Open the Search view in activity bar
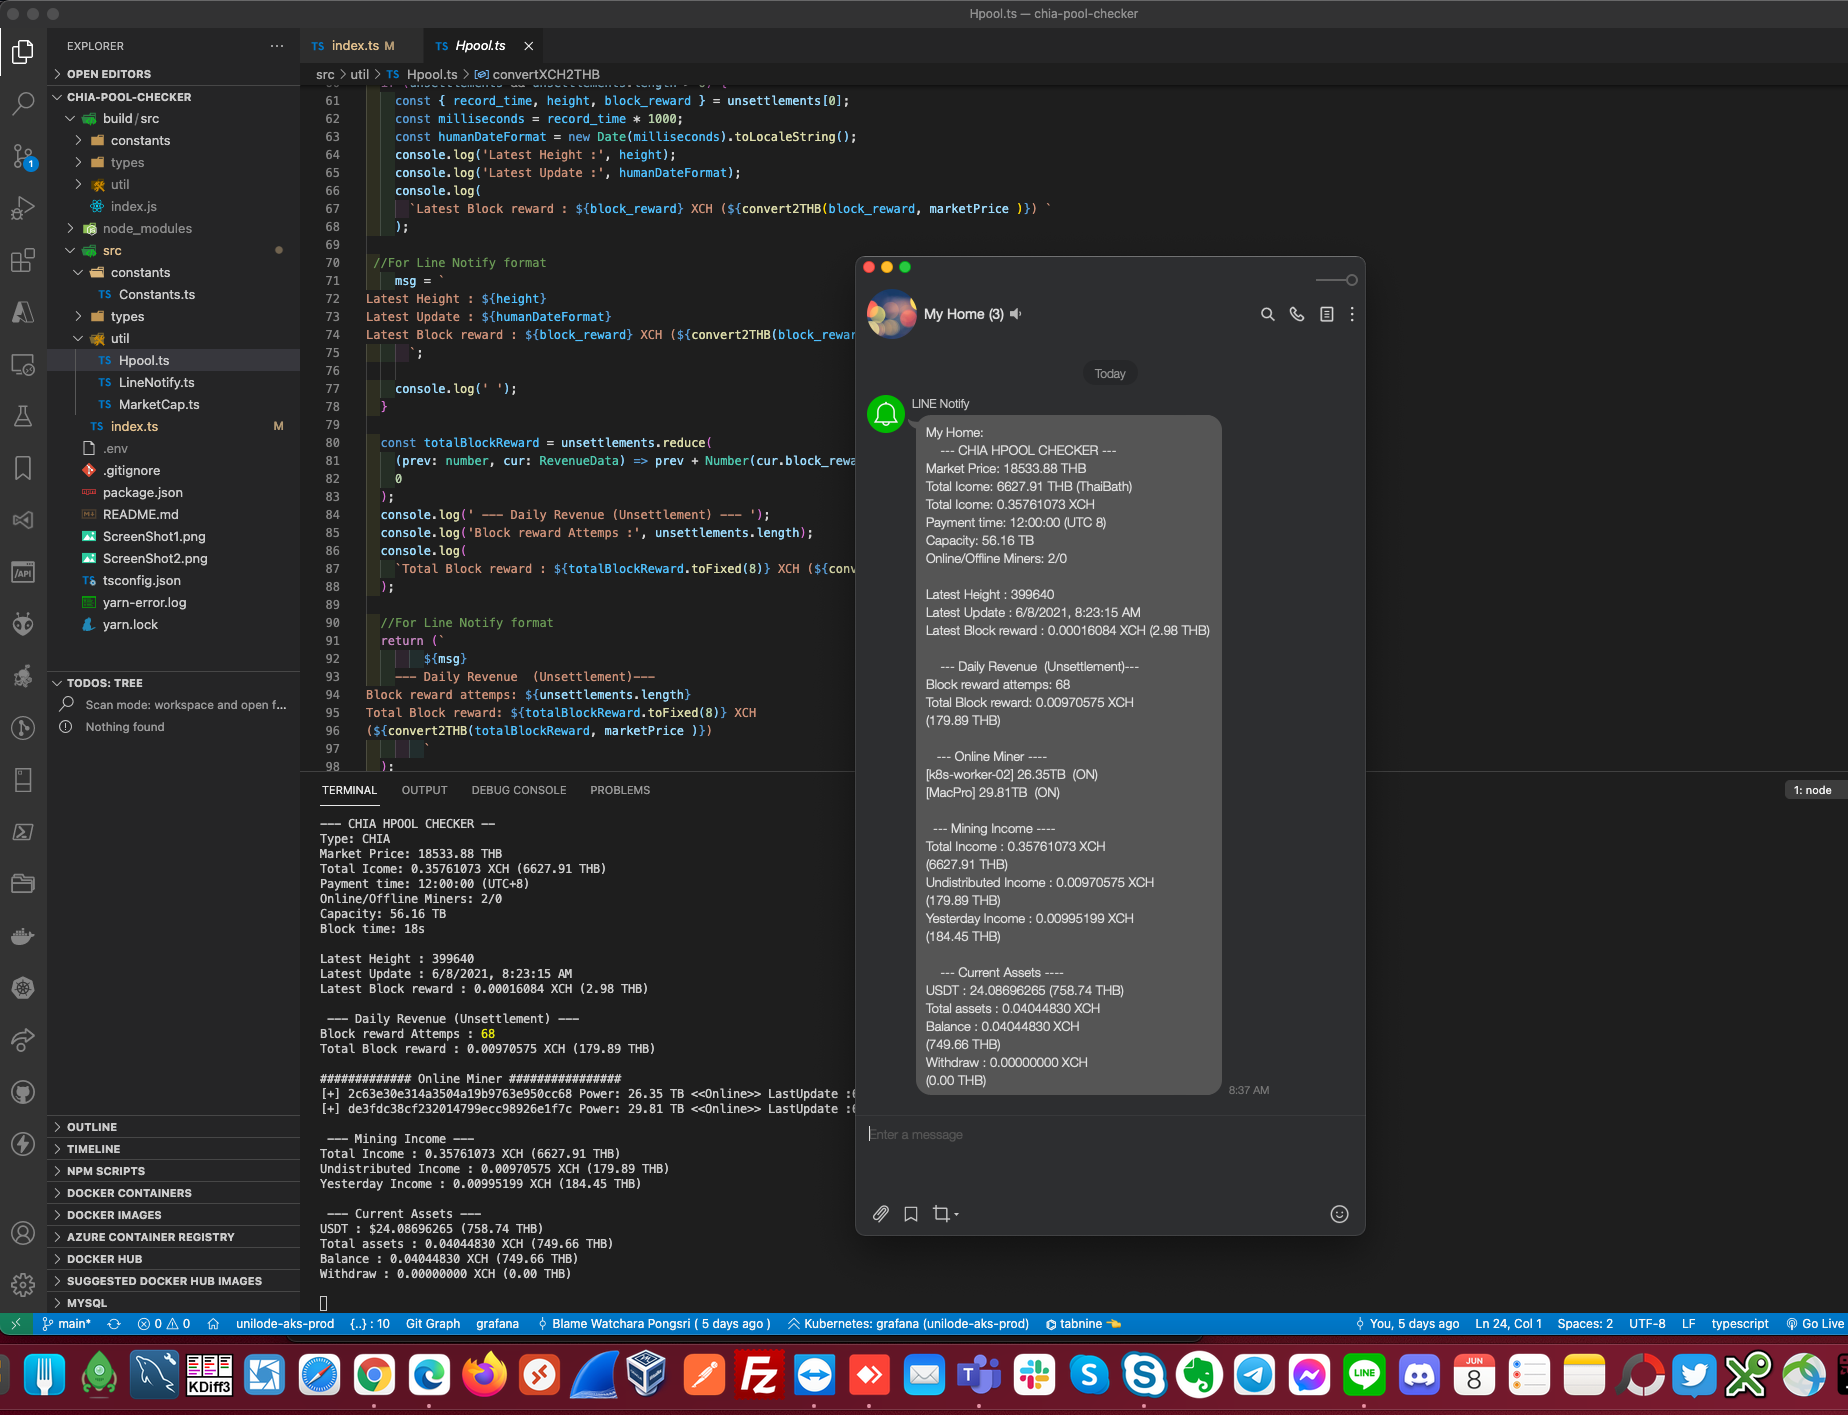The width and height of the screenshot is (1848, 1415). (23, 103)
